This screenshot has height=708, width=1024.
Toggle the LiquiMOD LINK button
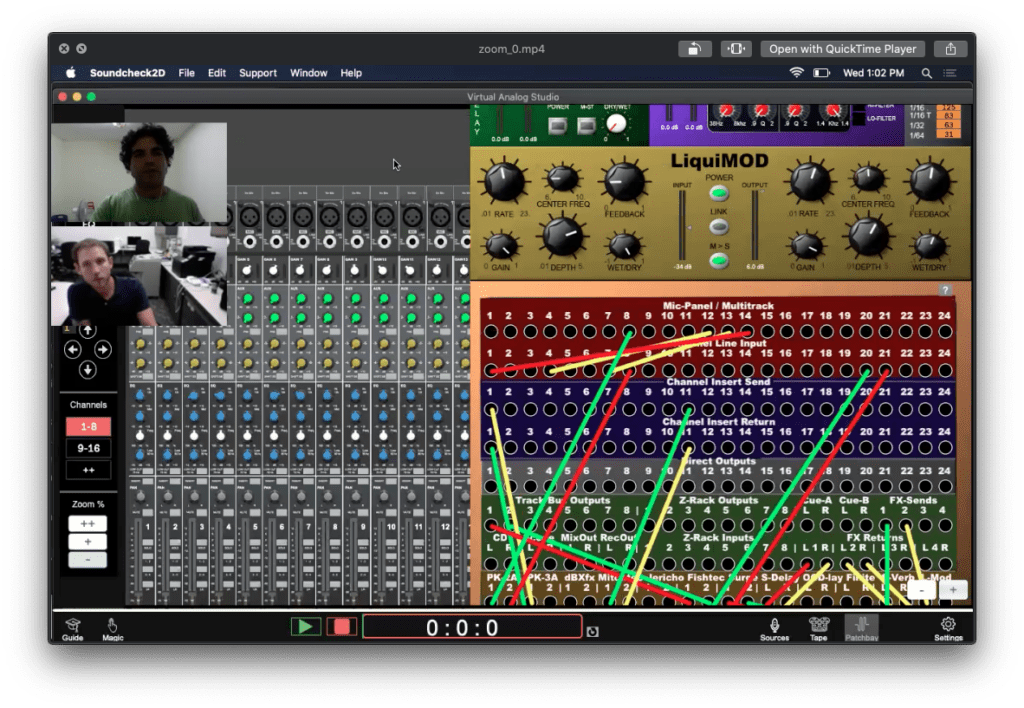[718, 227]
